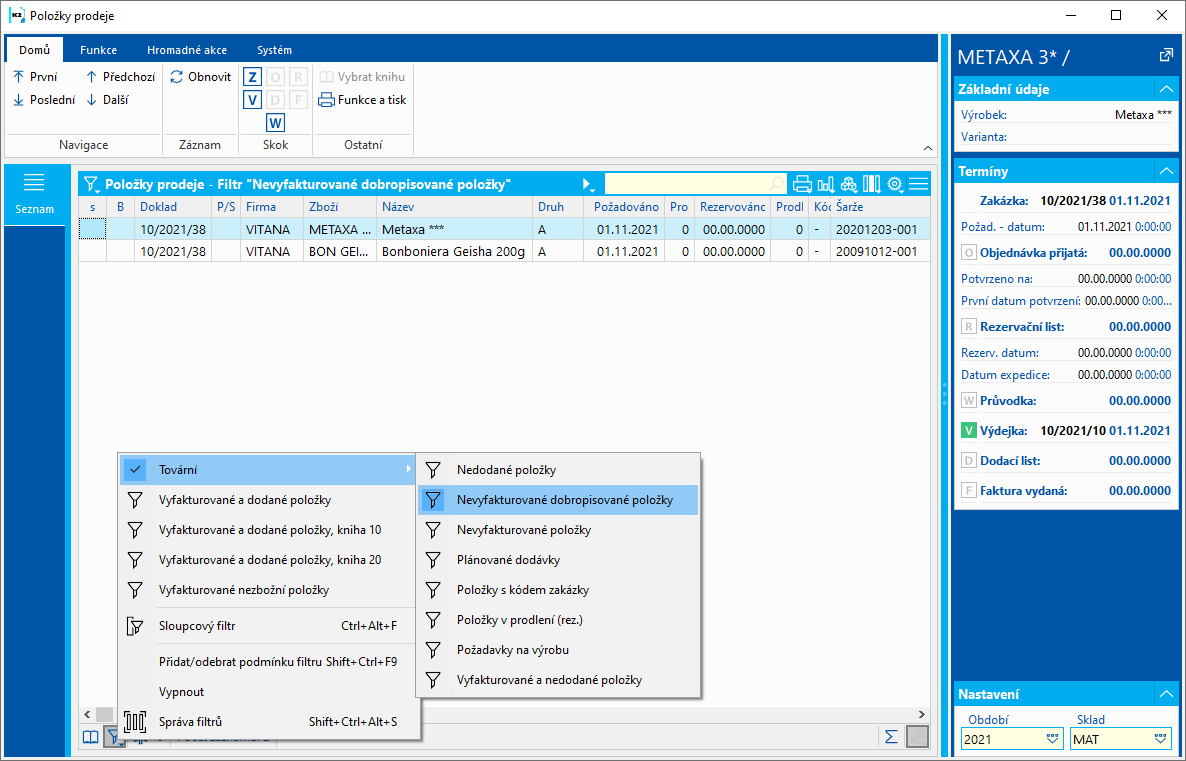Click the search field in list header
1186x761 pixels.
point(695,184)
